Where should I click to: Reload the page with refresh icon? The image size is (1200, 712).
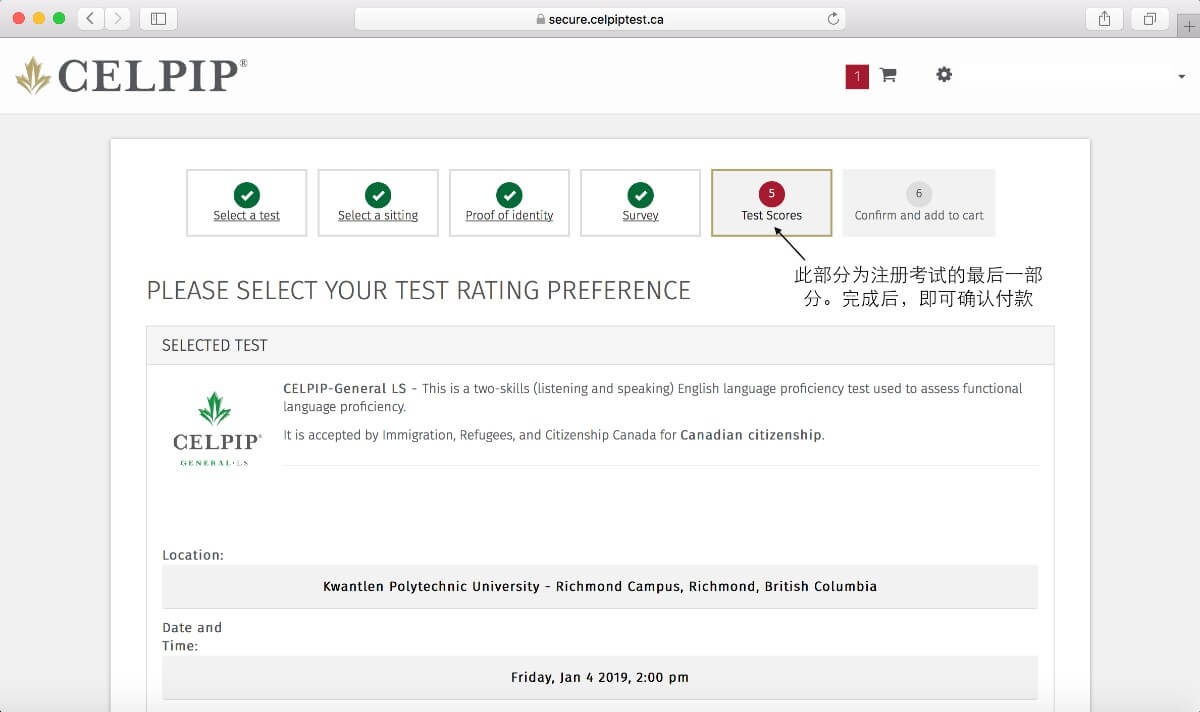click(833, 18)
